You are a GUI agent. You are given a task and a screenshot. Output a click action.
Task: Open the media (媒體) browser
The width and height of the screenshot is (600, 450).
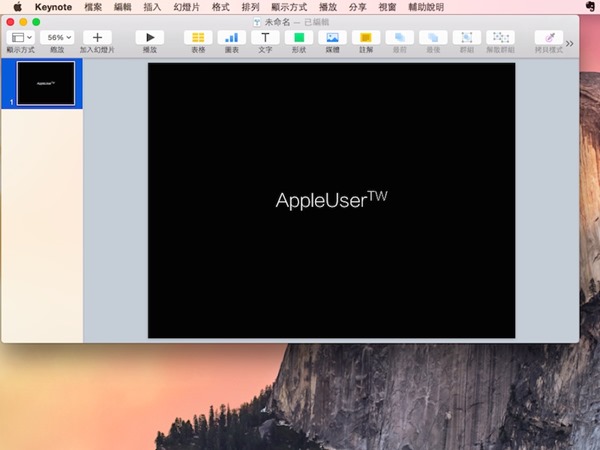pyautogui.click(x=332, y=37)
